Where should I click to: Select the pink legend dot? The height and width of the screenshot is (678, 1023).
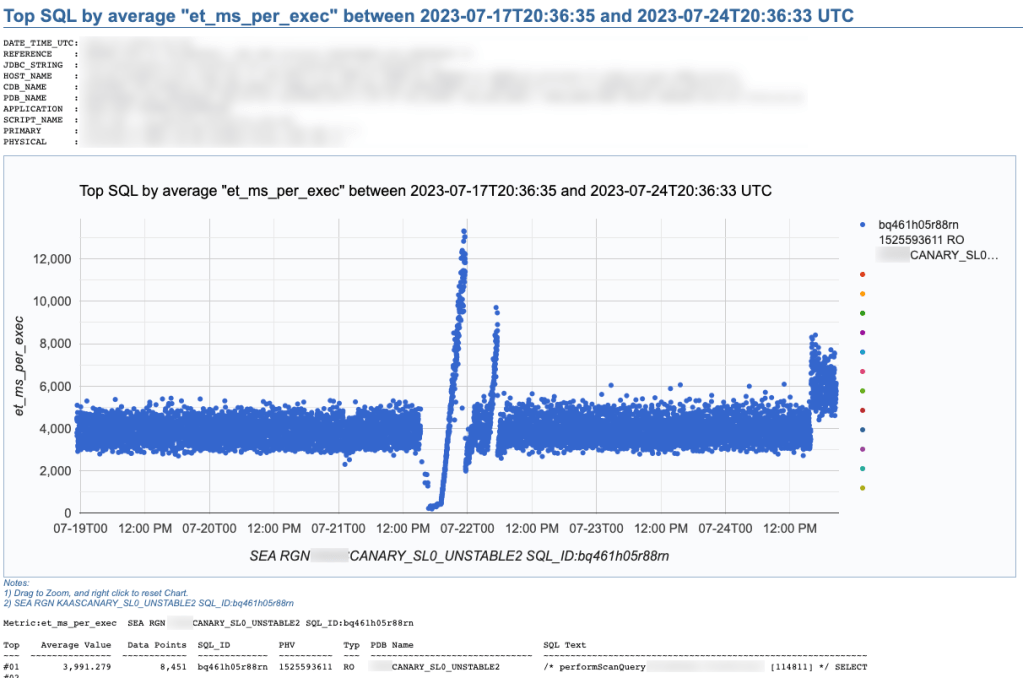862,371
